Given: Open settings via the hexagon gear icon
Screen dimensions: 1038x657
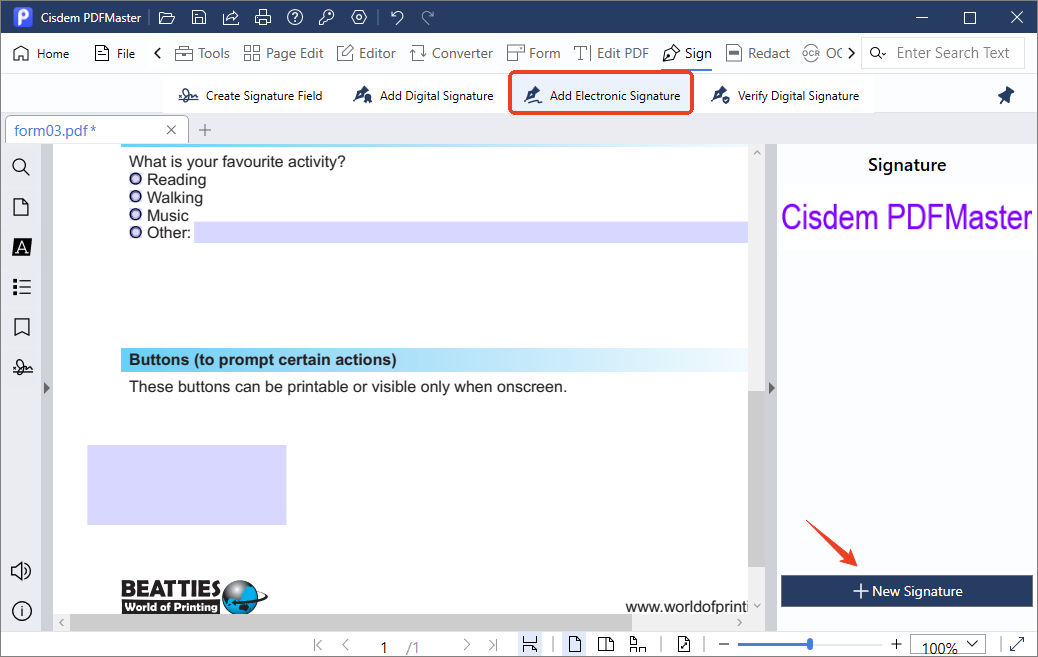Looking at the screenshot, I should pyautogui.click(x=359, y=18).
